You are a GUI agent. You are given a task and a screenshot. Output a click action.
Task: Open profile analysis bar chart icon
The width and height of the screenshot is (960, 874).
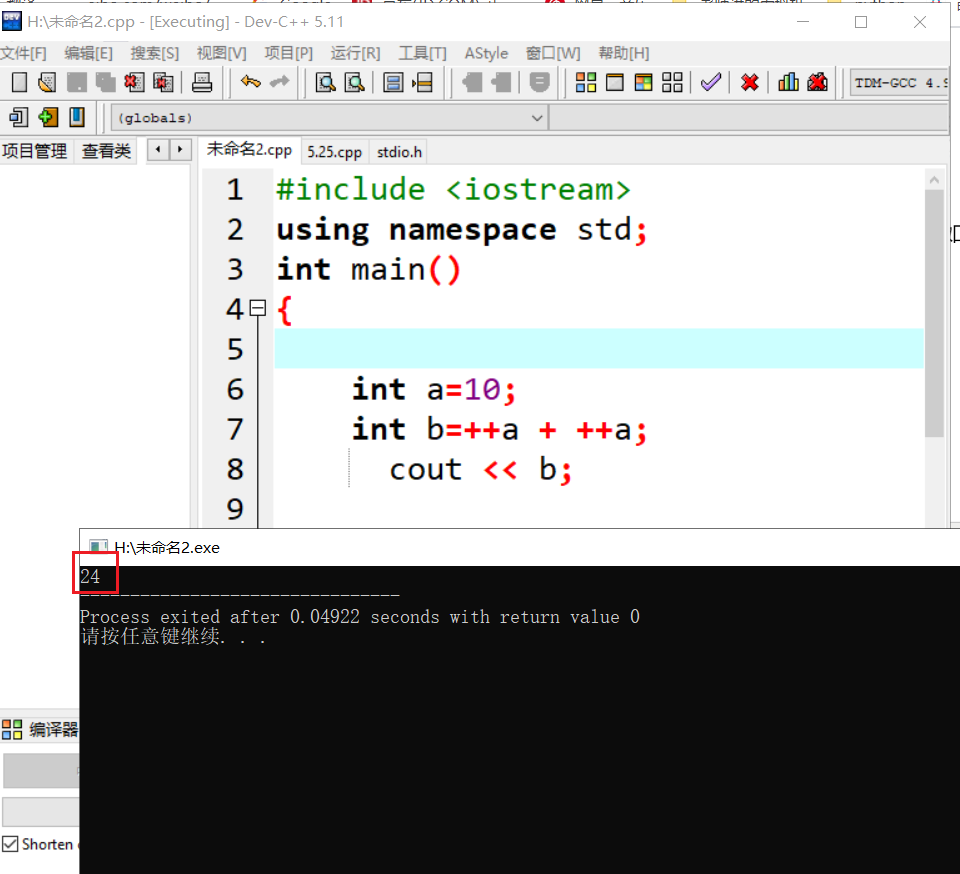pos(788,81)
